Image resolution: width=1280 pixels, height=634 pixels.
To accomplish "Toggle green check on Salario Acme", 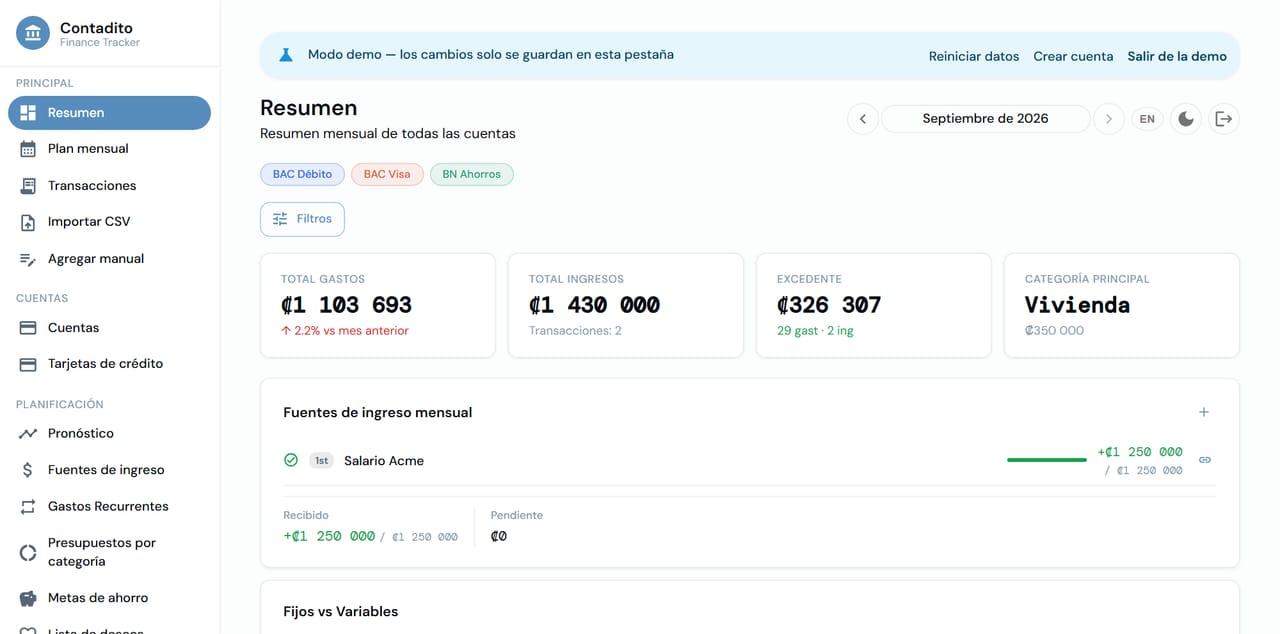I will pos(291,460).
